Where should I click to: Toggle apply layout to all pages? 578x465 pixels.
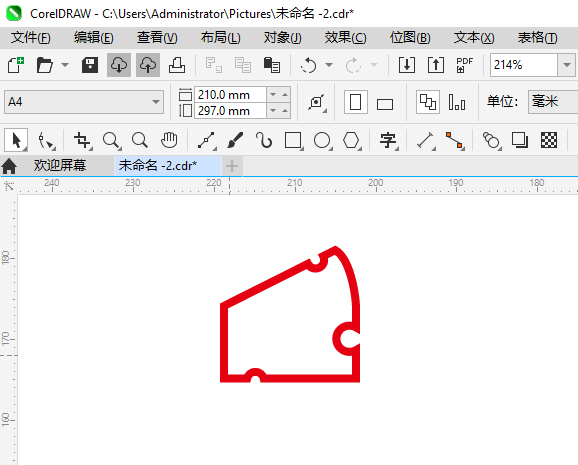tap(428, 102)
